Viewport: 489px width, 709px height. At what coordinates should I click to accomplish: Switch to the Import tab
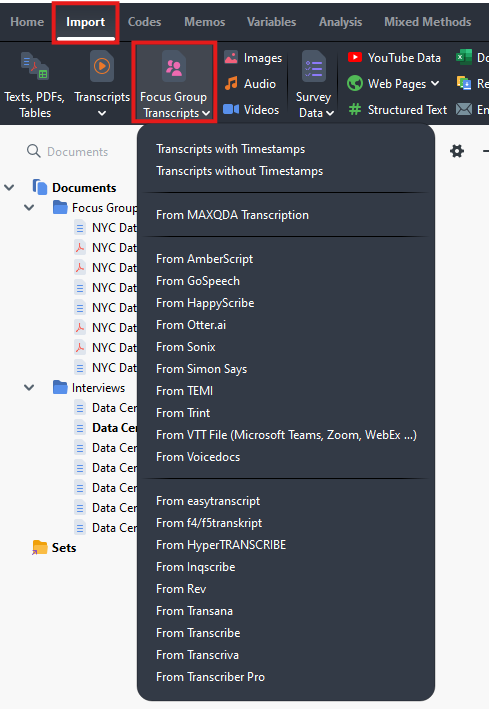click(85, 22)
